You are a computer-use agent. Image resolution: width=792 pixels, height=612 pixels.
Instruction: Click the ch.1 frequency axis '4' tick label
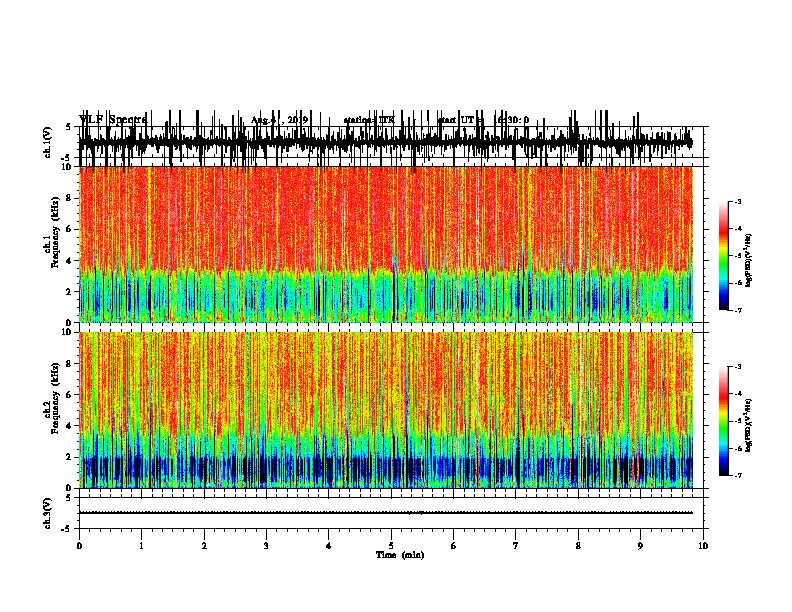click(69, 261)
